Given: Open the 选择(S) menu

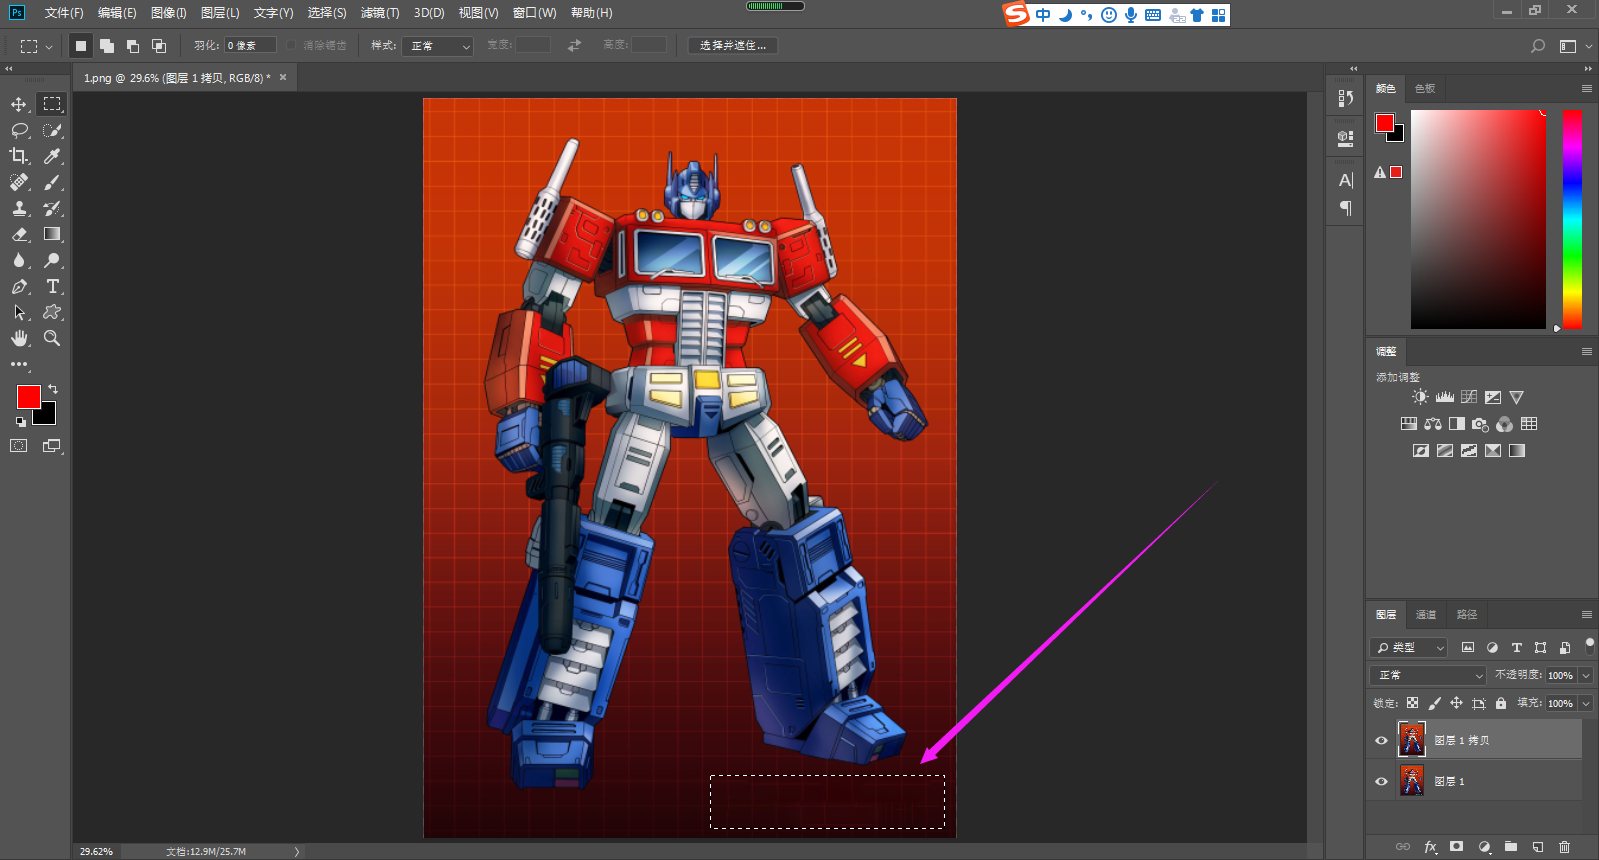Looking at the screenshot, I should [x=327, y=13].
